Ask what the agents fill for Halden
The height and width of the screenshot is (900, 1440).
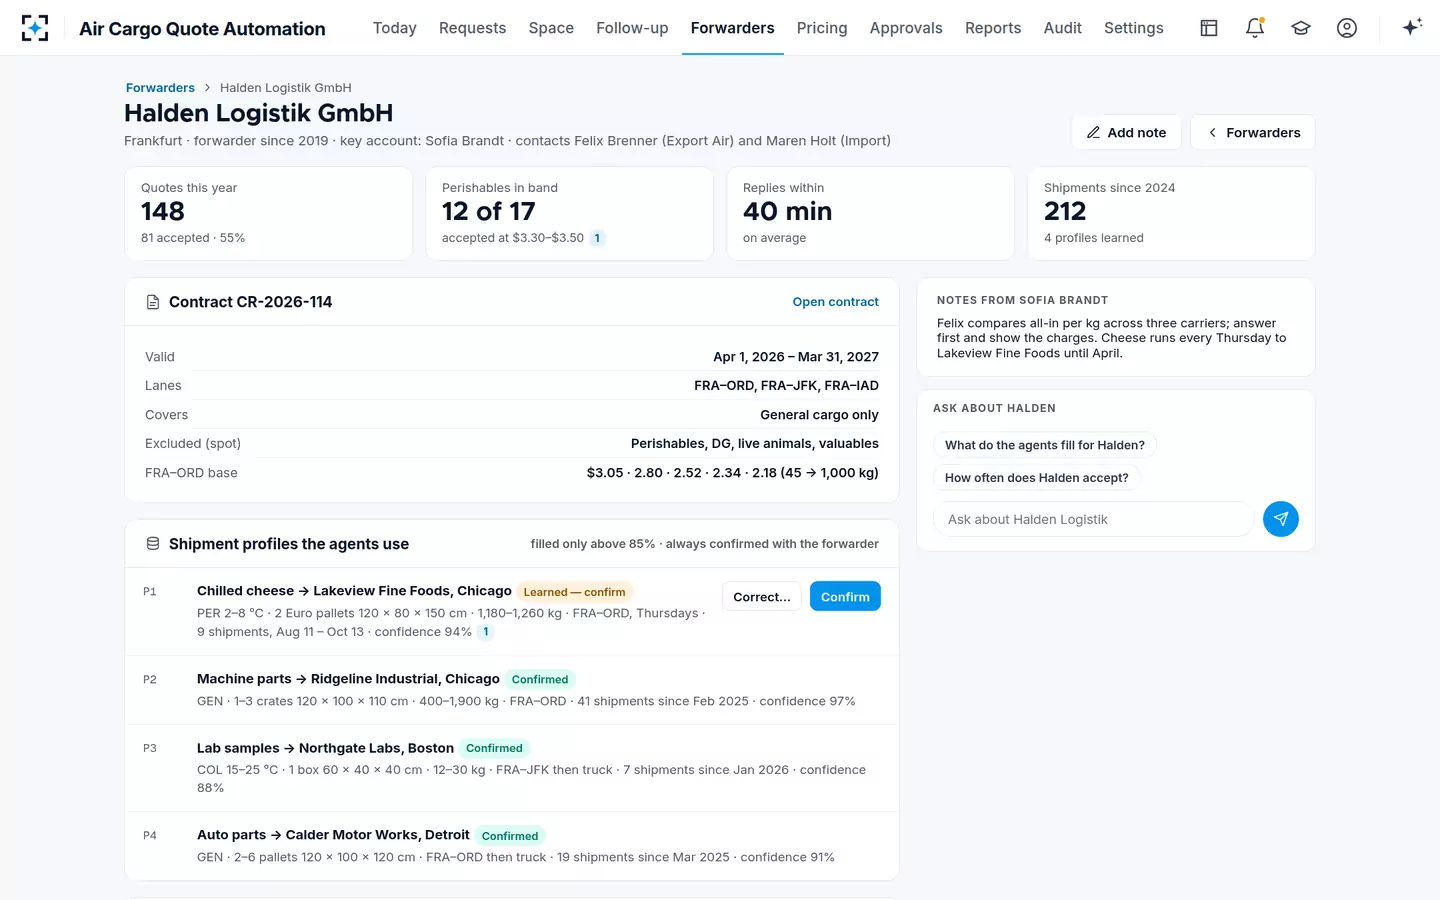click(x=1045, y=445)
